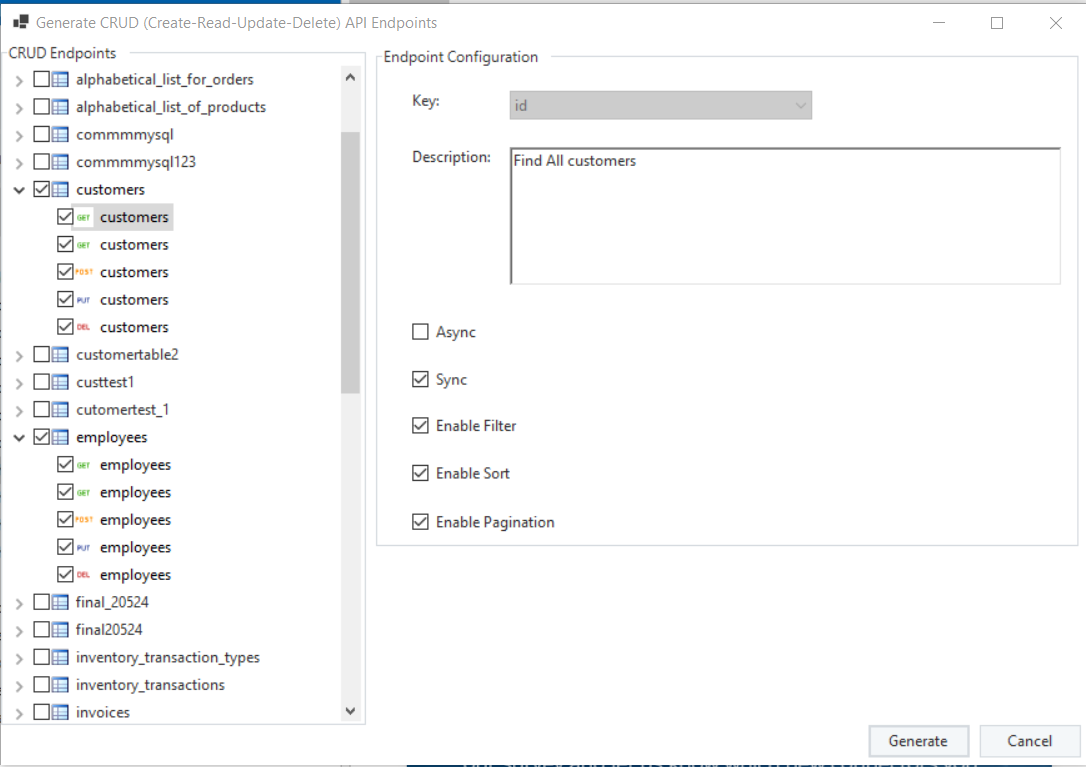This screenshot has height=767, width=1086.
Task: Click the POST icon beside customers endpoint
Action: coord(84,272)
